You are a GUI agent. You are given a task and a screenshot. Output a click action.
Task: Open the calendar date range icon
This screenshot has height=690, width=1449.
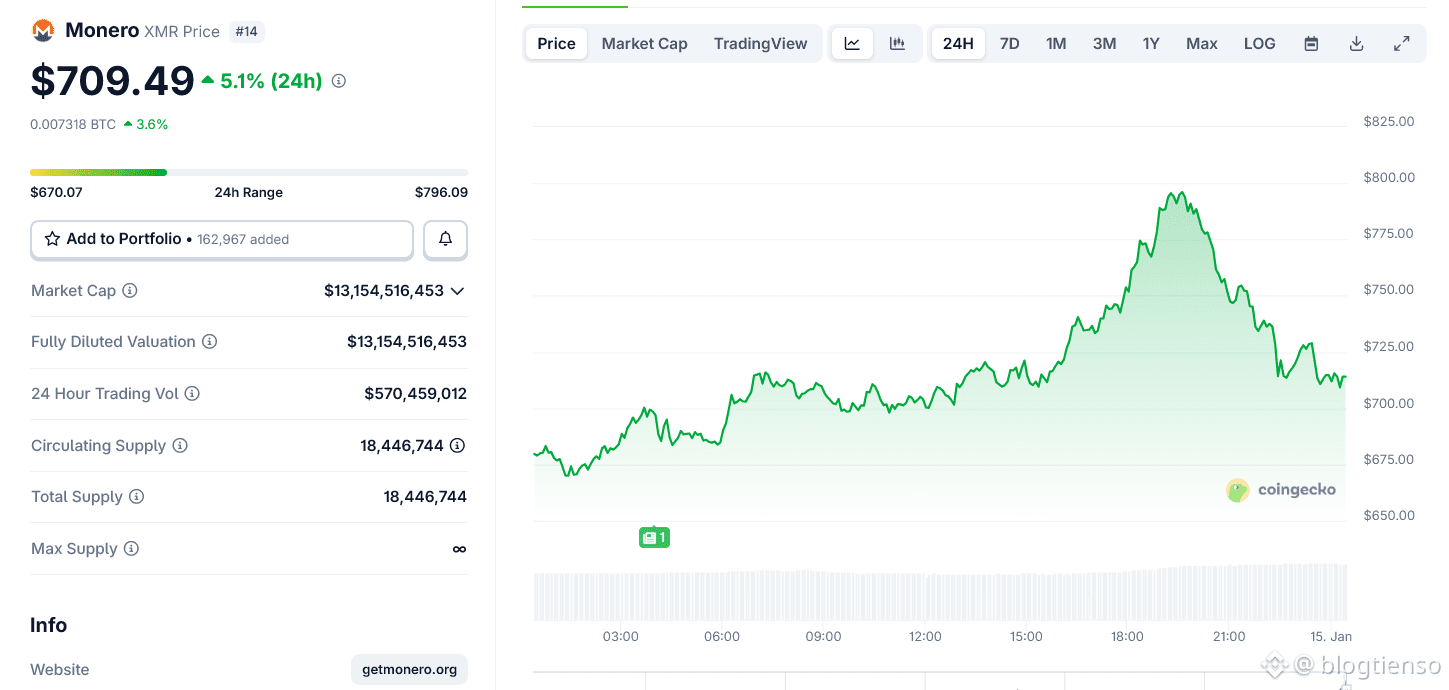click(x=1311, y=43)
